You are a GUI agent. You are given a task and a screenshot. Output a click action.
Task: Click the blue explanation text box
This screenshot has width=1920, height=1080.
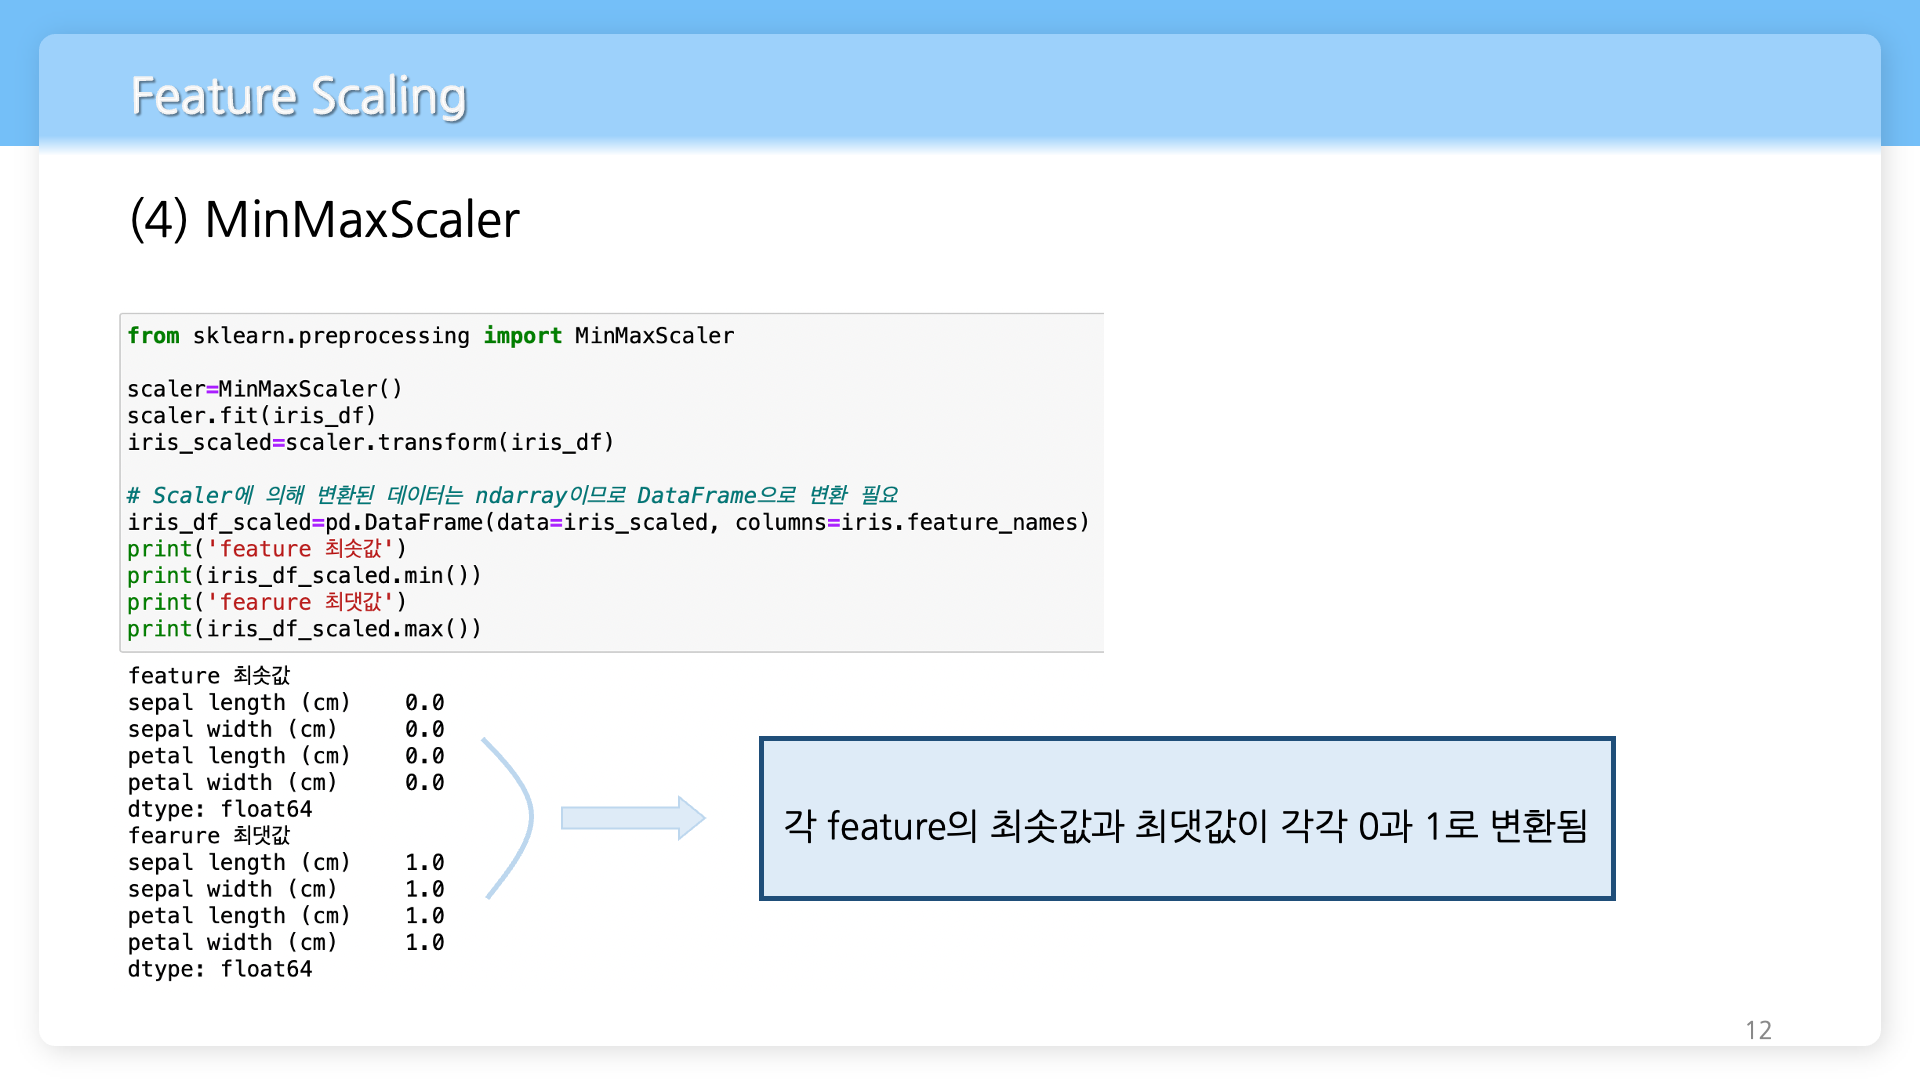pyautogui.click(x=1186, y=819)
